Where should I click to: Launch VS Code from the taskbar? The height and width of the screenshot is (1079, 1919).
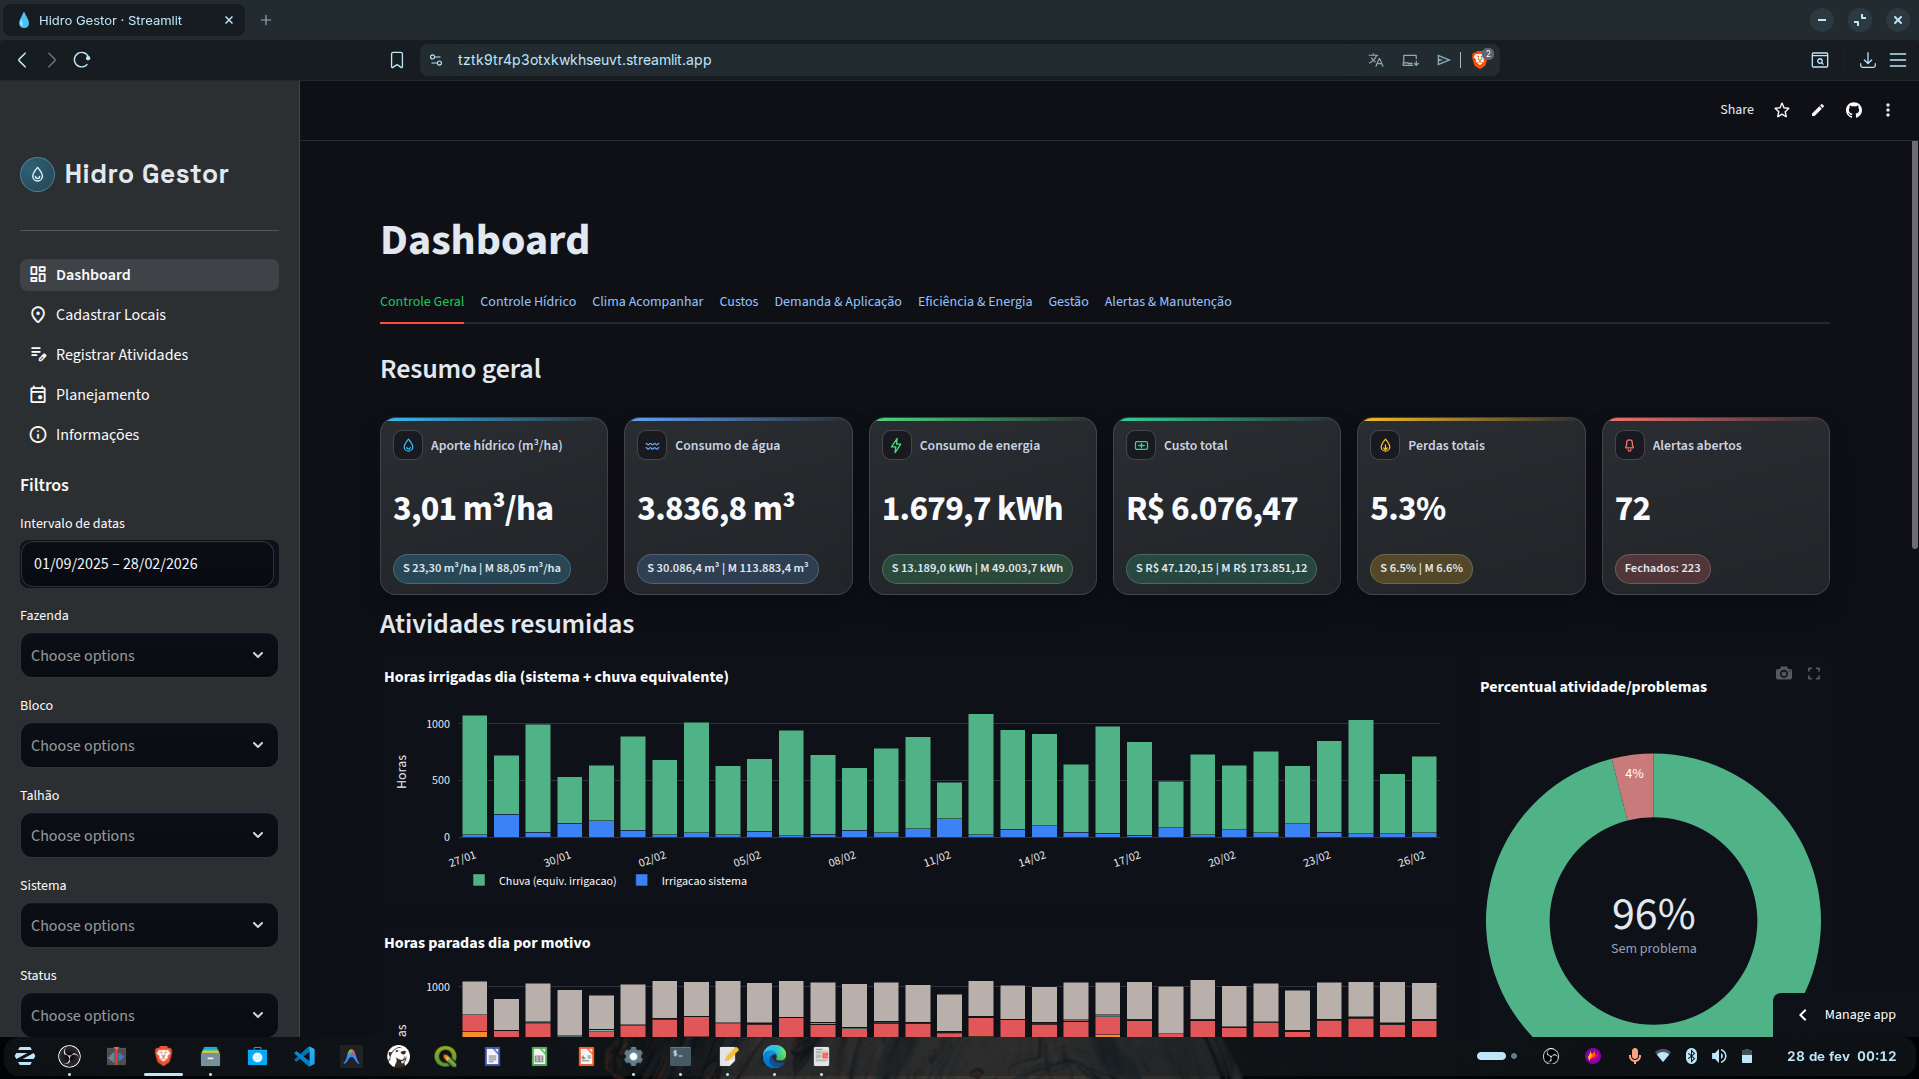pyautogui.click(x=304, y=1056)
